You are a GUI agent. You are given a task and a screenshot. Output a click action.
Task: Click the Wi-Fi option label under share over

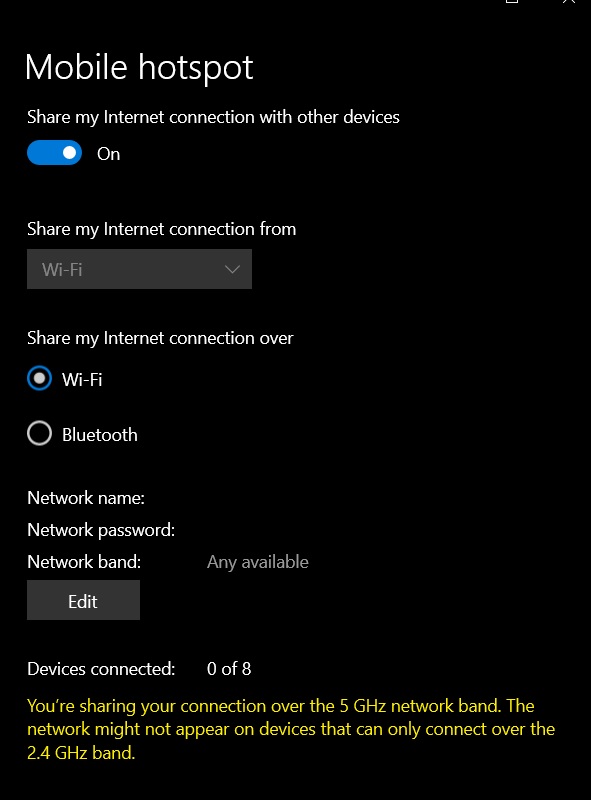tap(82, 380)
